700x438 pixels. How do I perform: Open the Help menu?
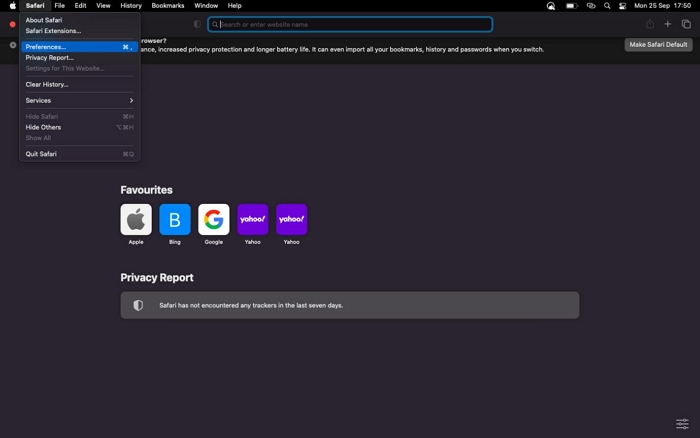click(234, 6)
